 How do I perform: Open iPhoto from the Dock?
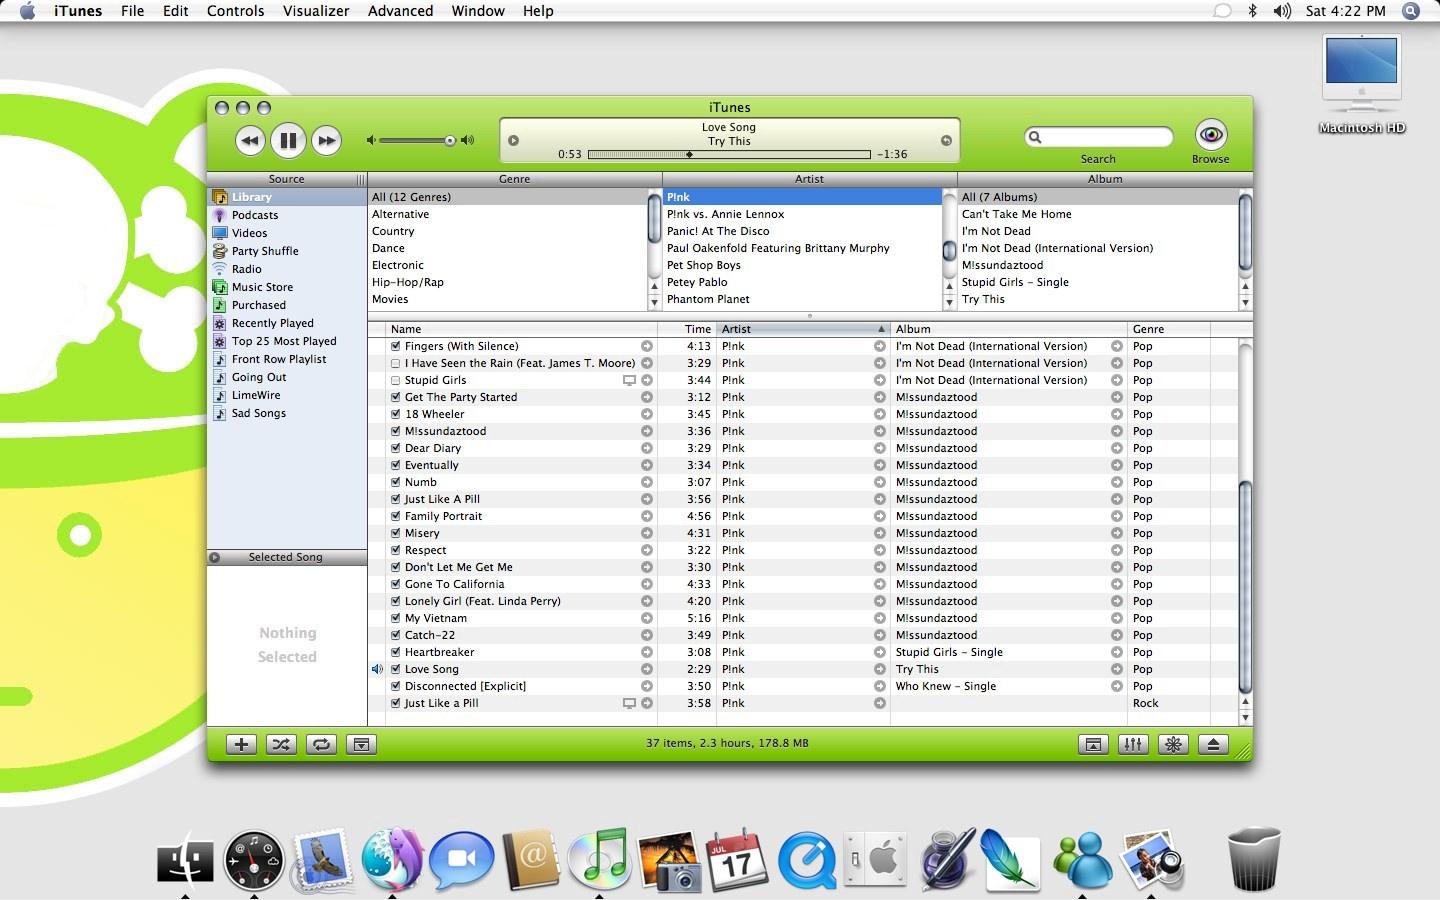pos(668,860)
